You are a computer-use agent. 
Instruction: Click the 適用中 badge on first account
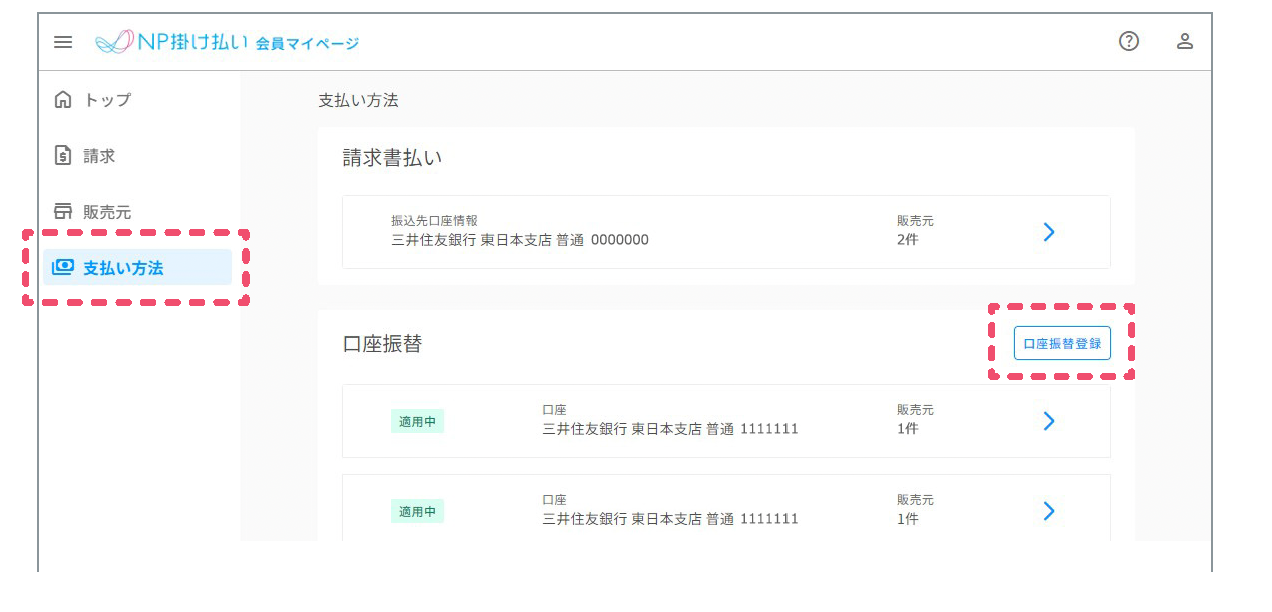tap(417, 421)
